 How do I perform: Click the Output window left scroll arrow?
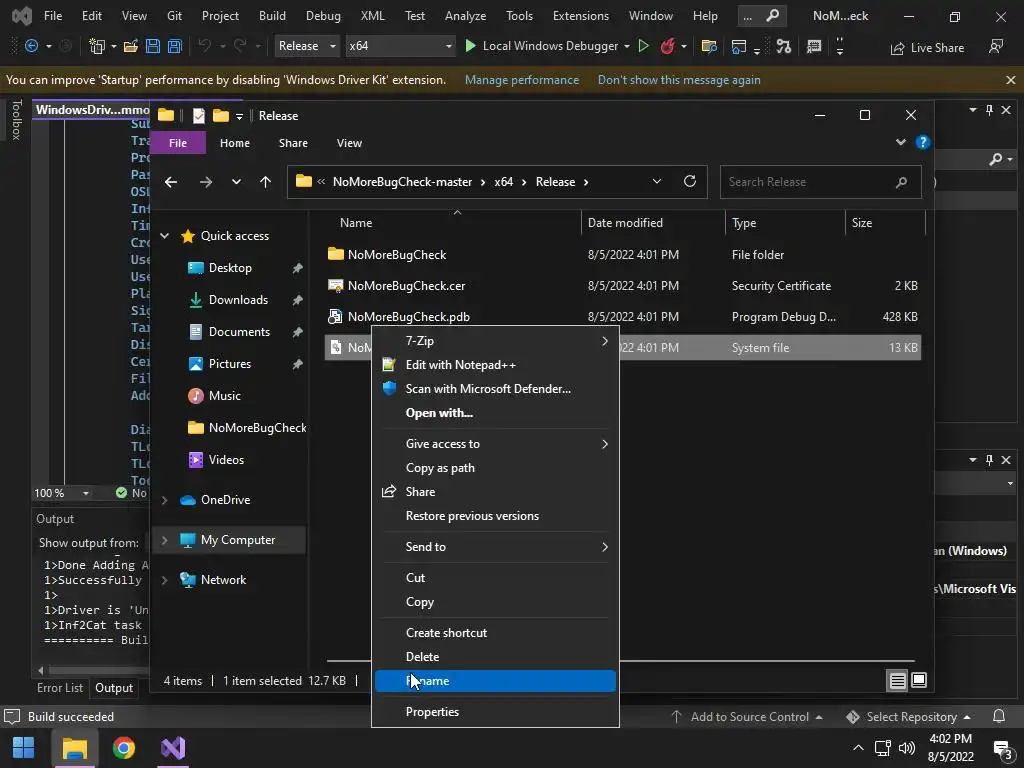40,670
